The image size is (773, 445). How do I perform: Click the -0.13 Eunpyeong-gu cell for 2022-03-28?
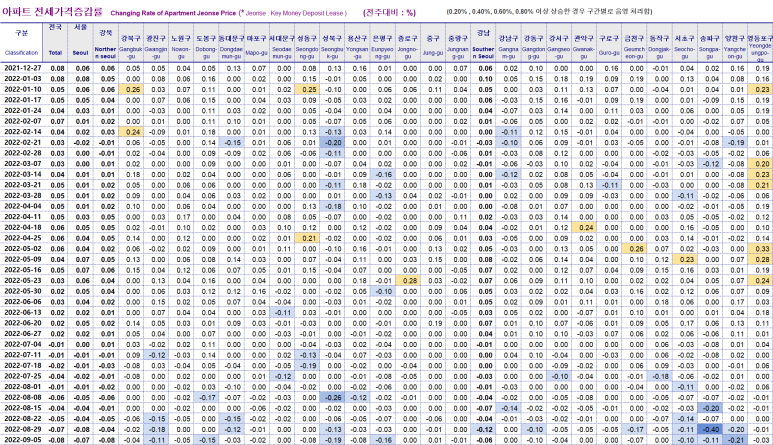click(x=383, y=196)
